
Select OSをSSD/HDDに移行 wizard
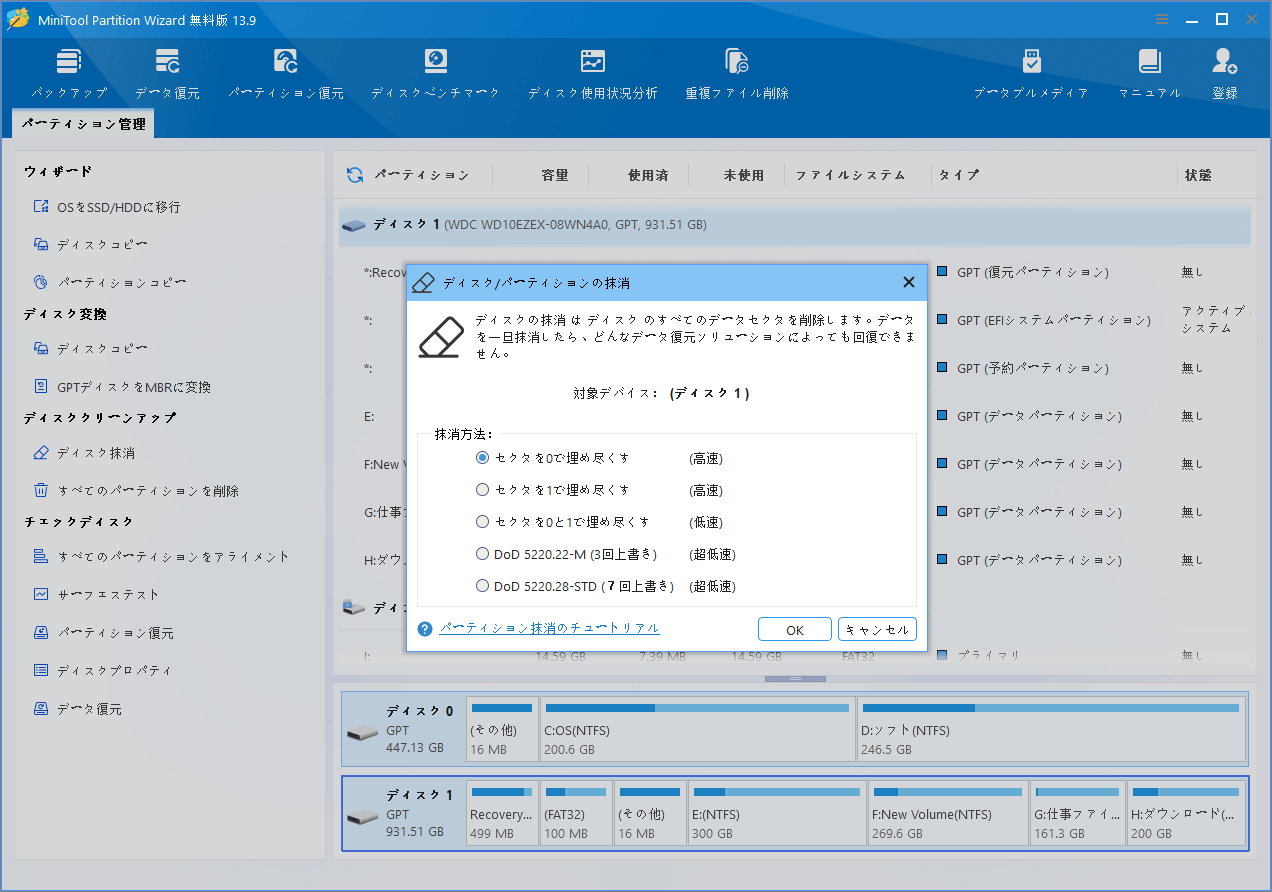tap(107, 207)
